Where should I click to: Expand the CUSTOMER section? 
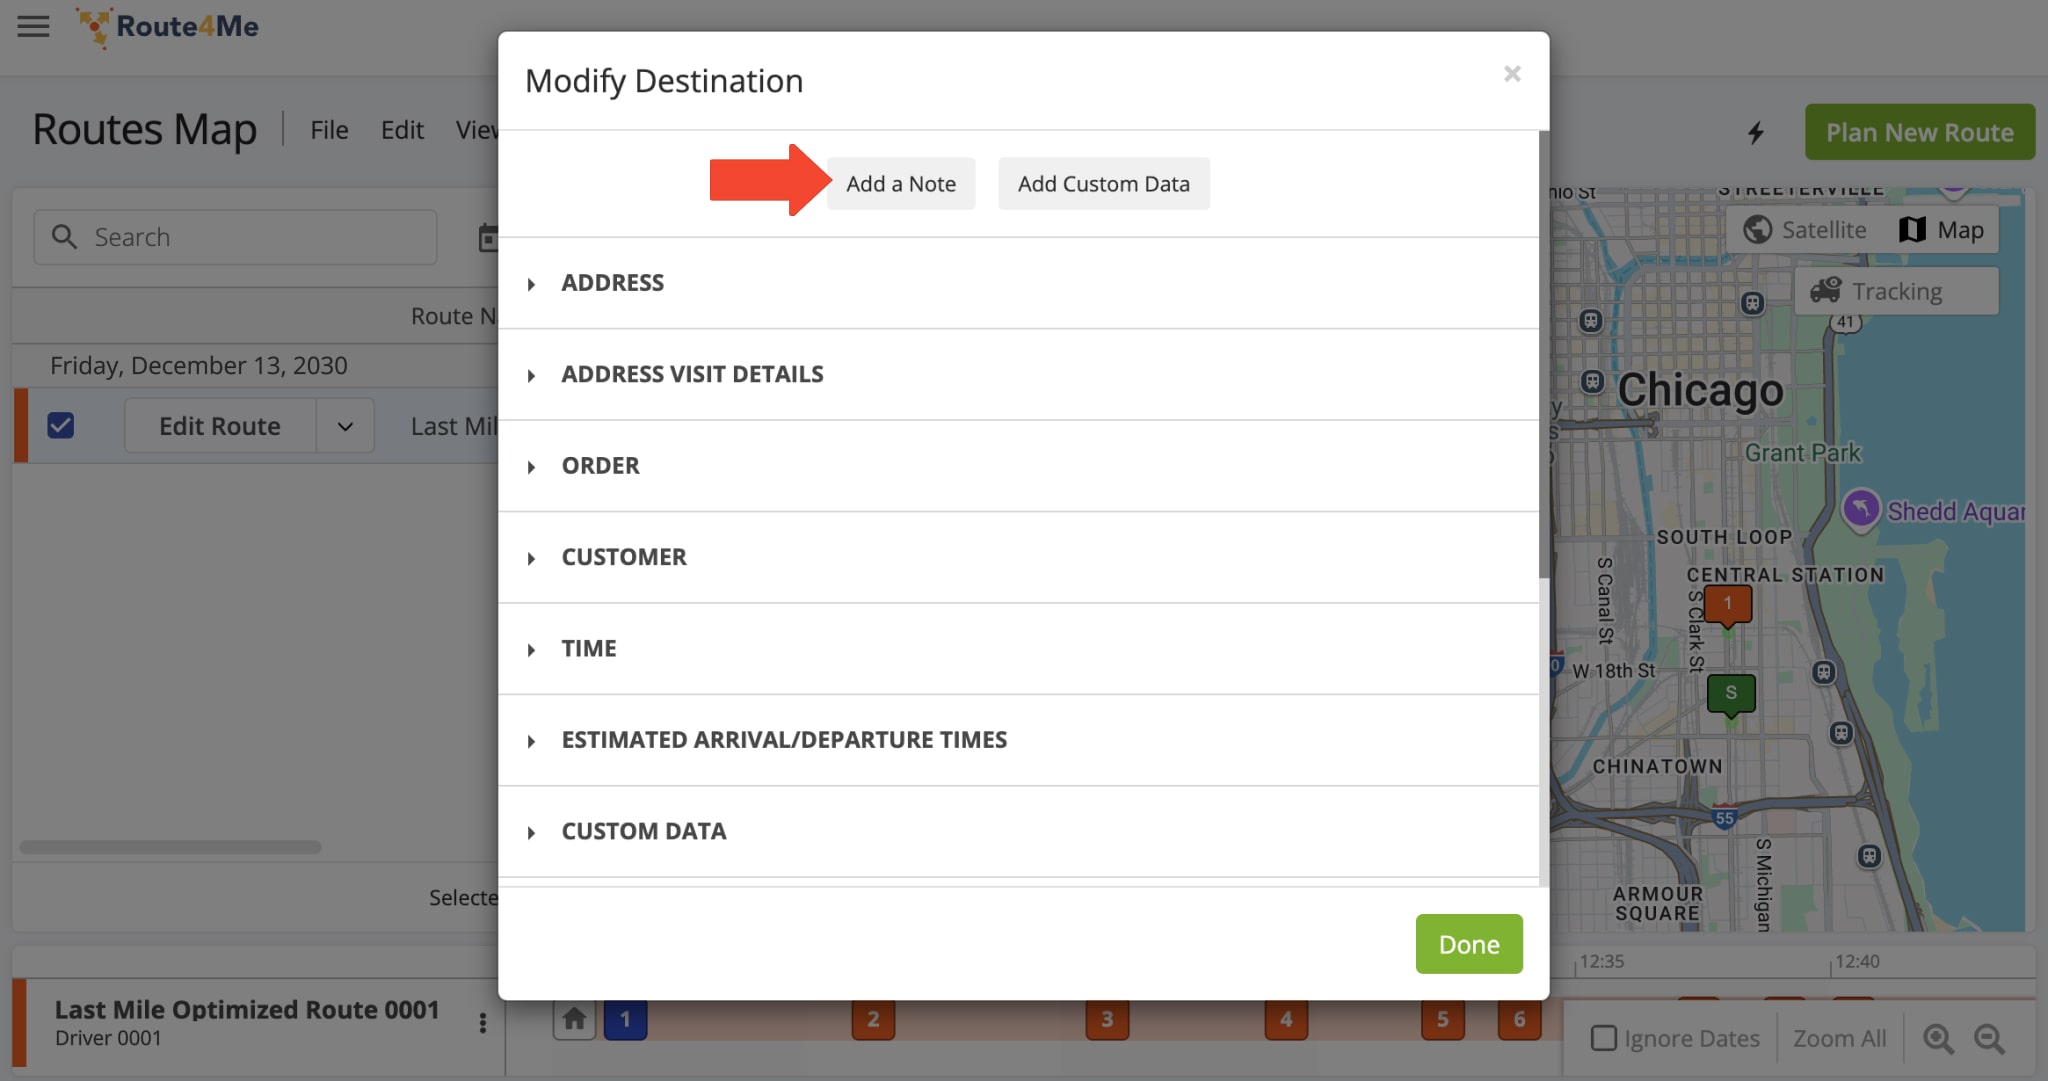(624, 555)
